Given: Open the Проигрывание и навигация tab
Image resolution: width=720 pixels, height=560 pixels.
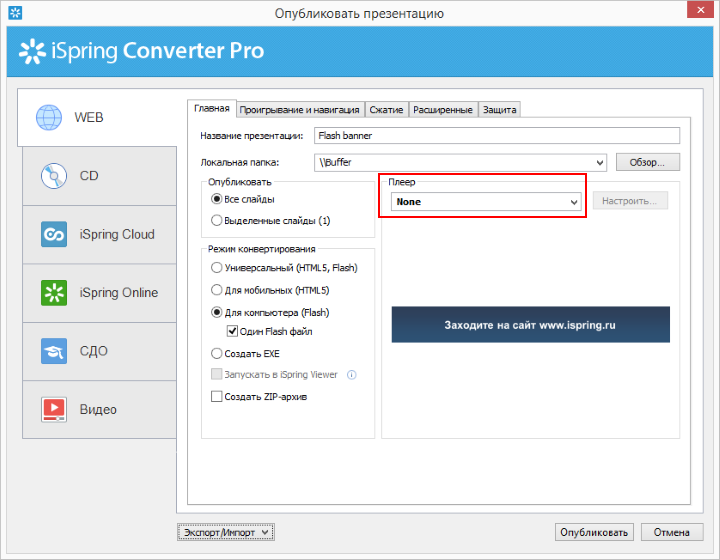Looking at the screenshot, I should [300, 110].
